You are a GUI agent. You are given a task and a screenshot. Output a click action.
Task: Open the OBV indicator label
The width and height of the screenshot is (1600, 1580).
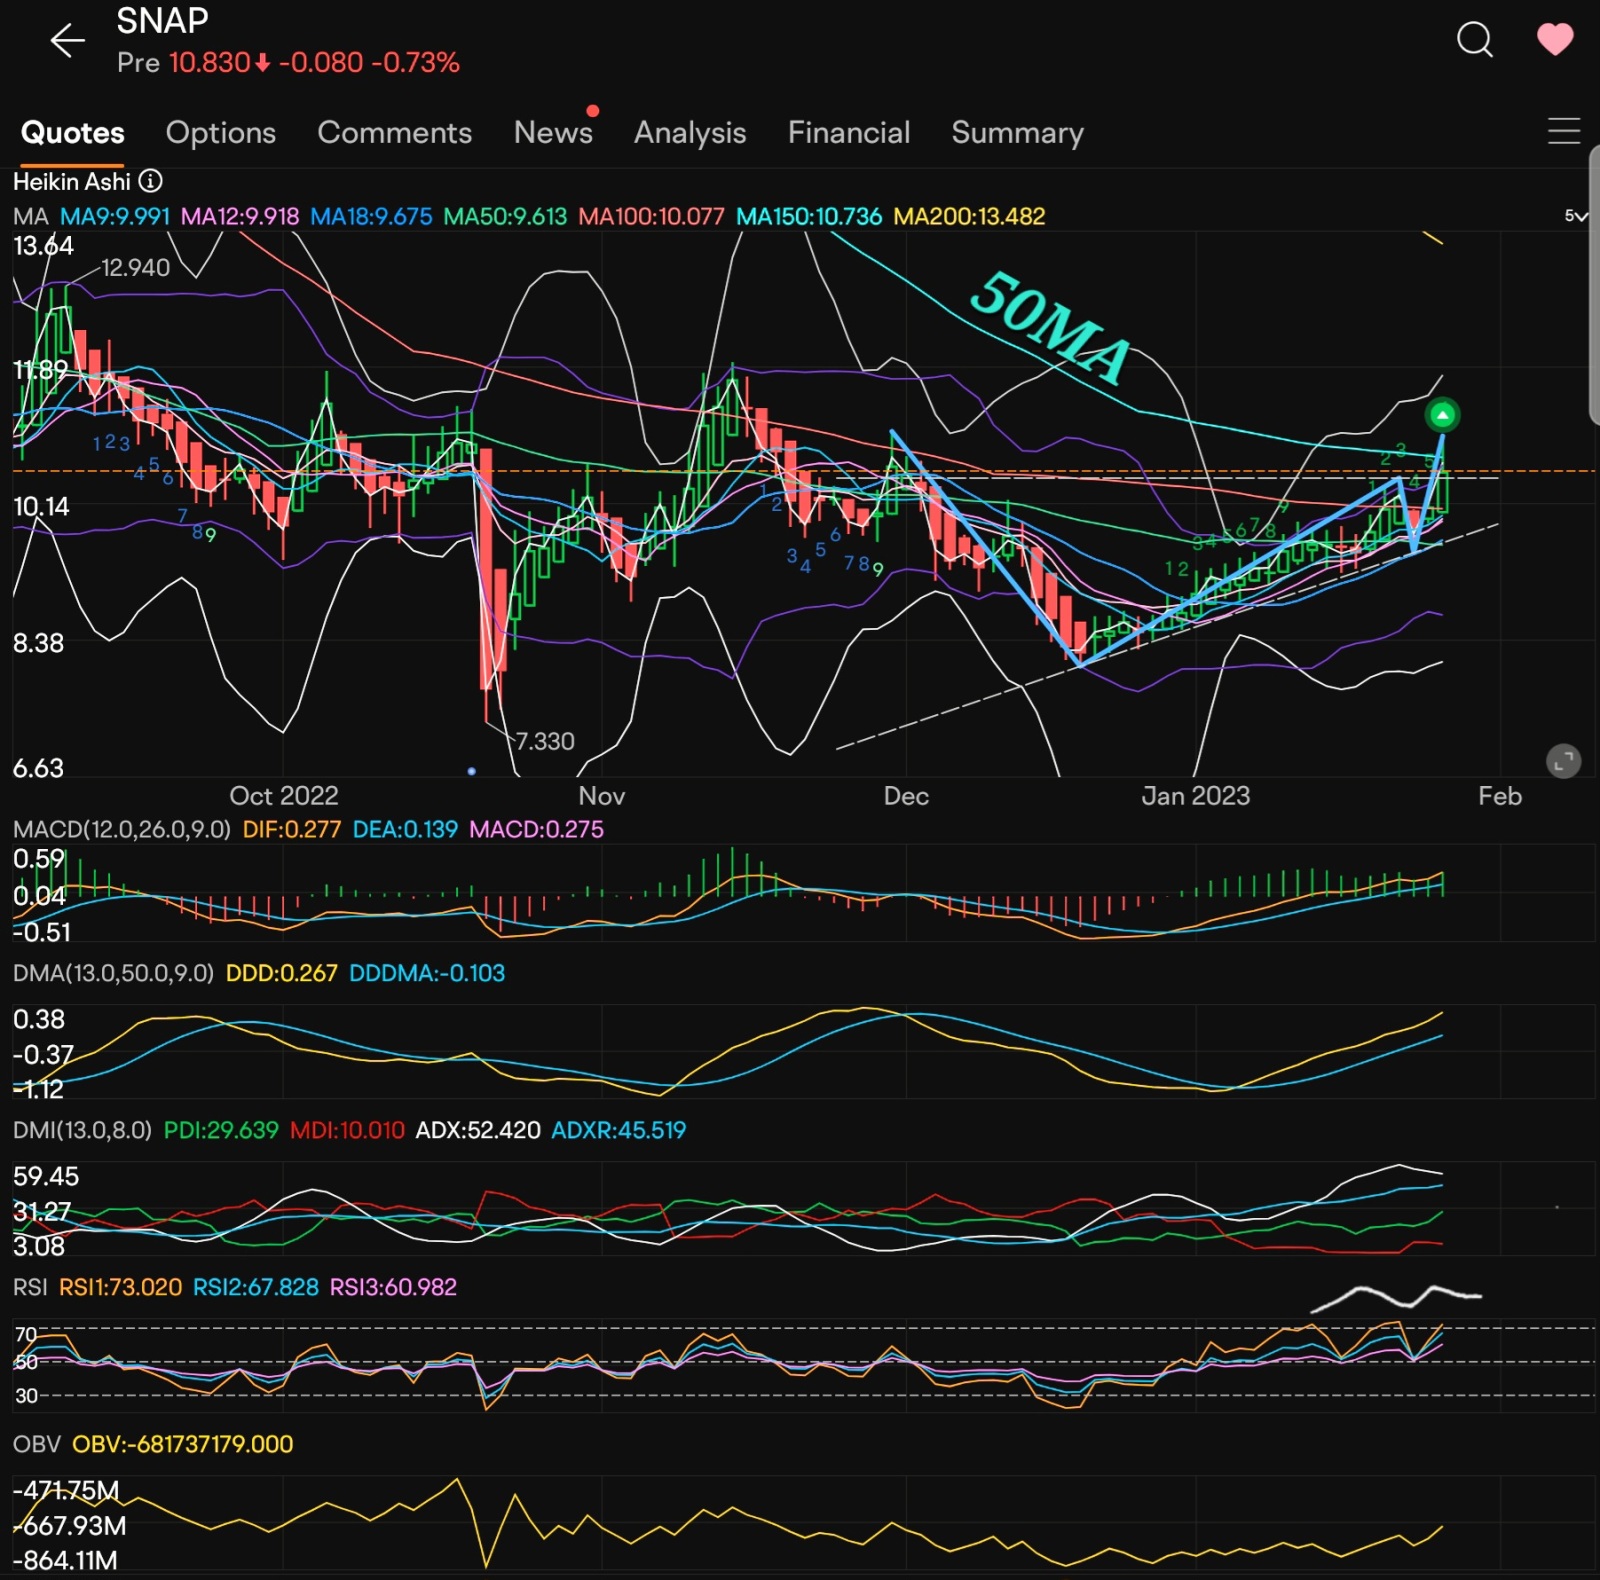(x=37, y=1445)
